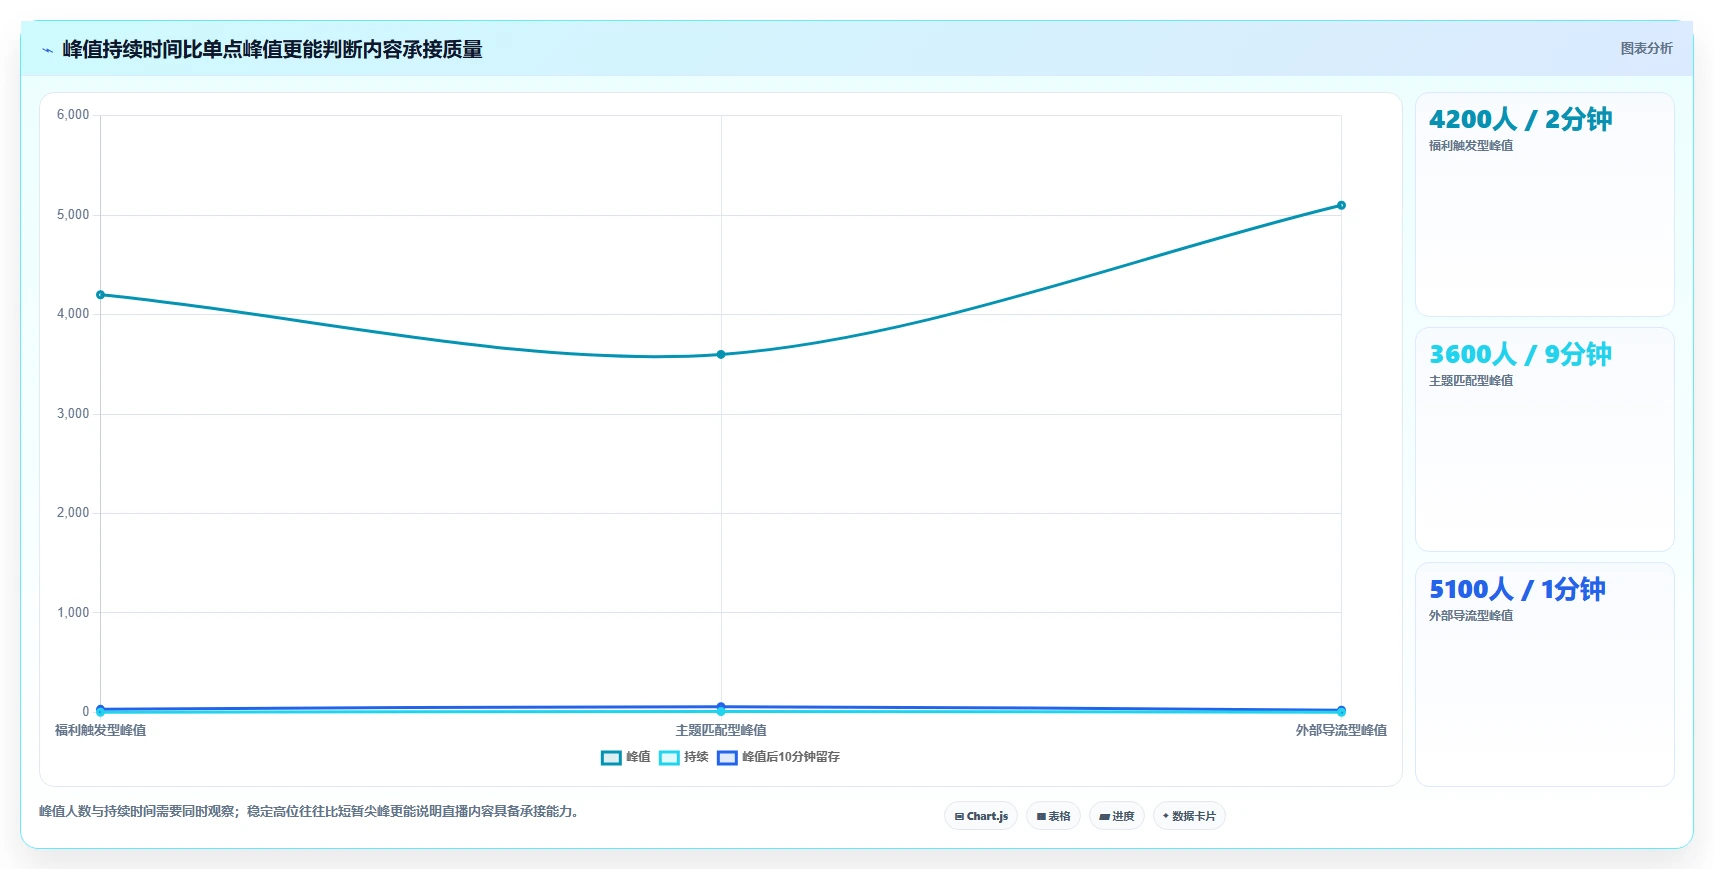Viewport: 1714px width, 869px height.
Task: Toggle the 峰值后10分钟留存 legend label
Action: [791, 757]
